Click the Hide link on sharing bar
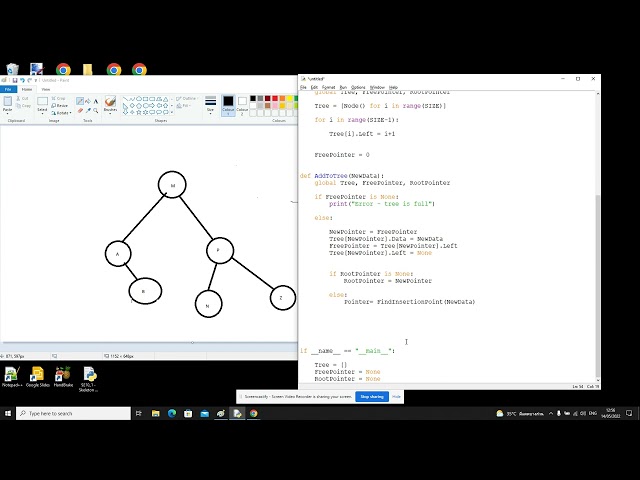640x480 pixels. pos(396,397)
